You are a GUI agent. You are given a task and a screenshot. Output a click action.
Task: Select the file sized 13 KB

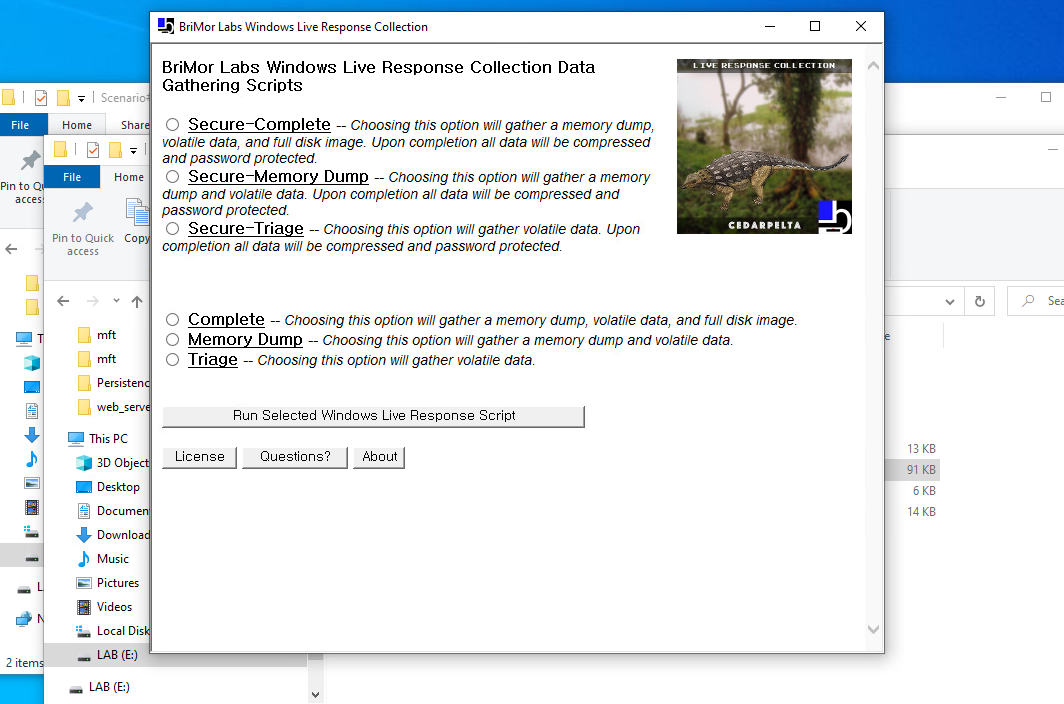(921, 449)
